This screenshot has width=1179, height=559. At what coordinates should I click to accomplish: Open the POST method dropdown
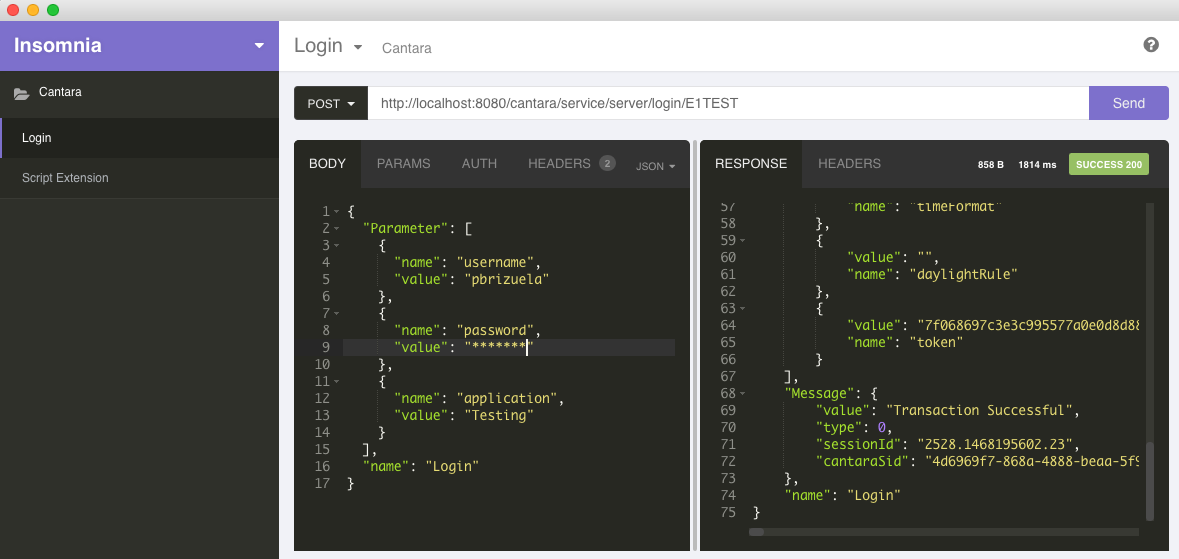click(x=330, y=103)
